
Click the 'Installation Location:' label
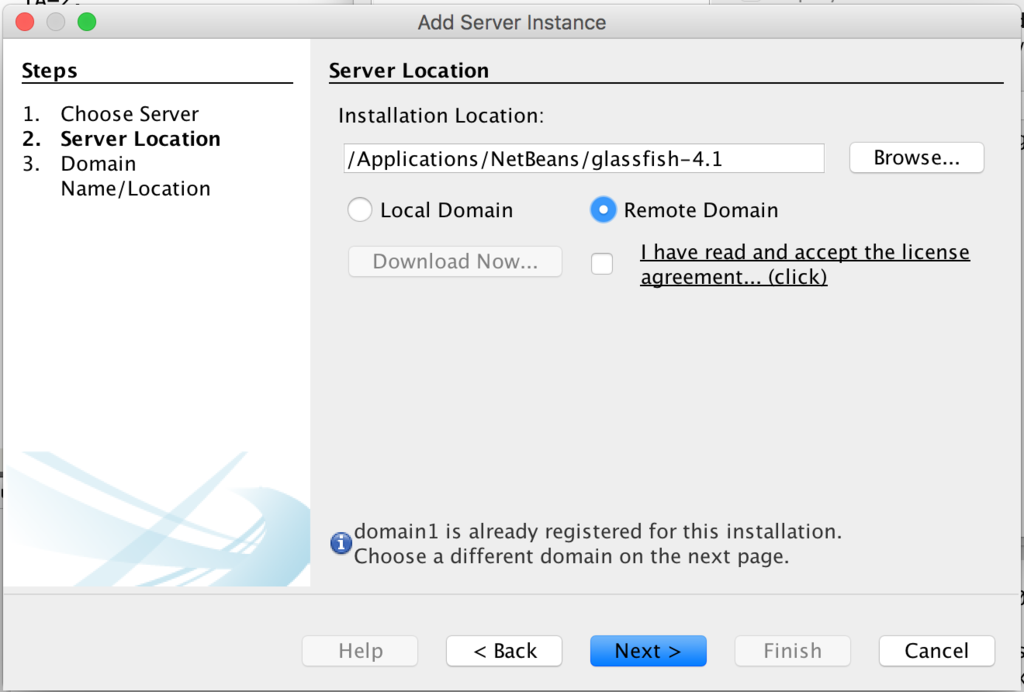click(x=441, y=116)
